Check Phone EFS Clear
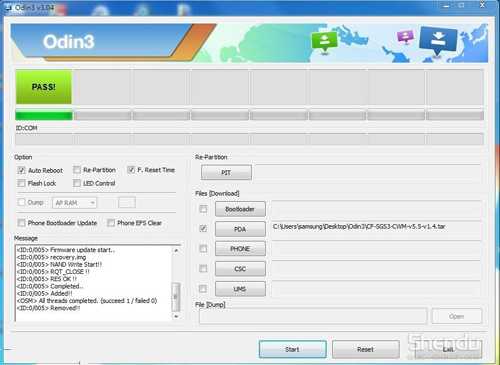 tap(111, 223)
